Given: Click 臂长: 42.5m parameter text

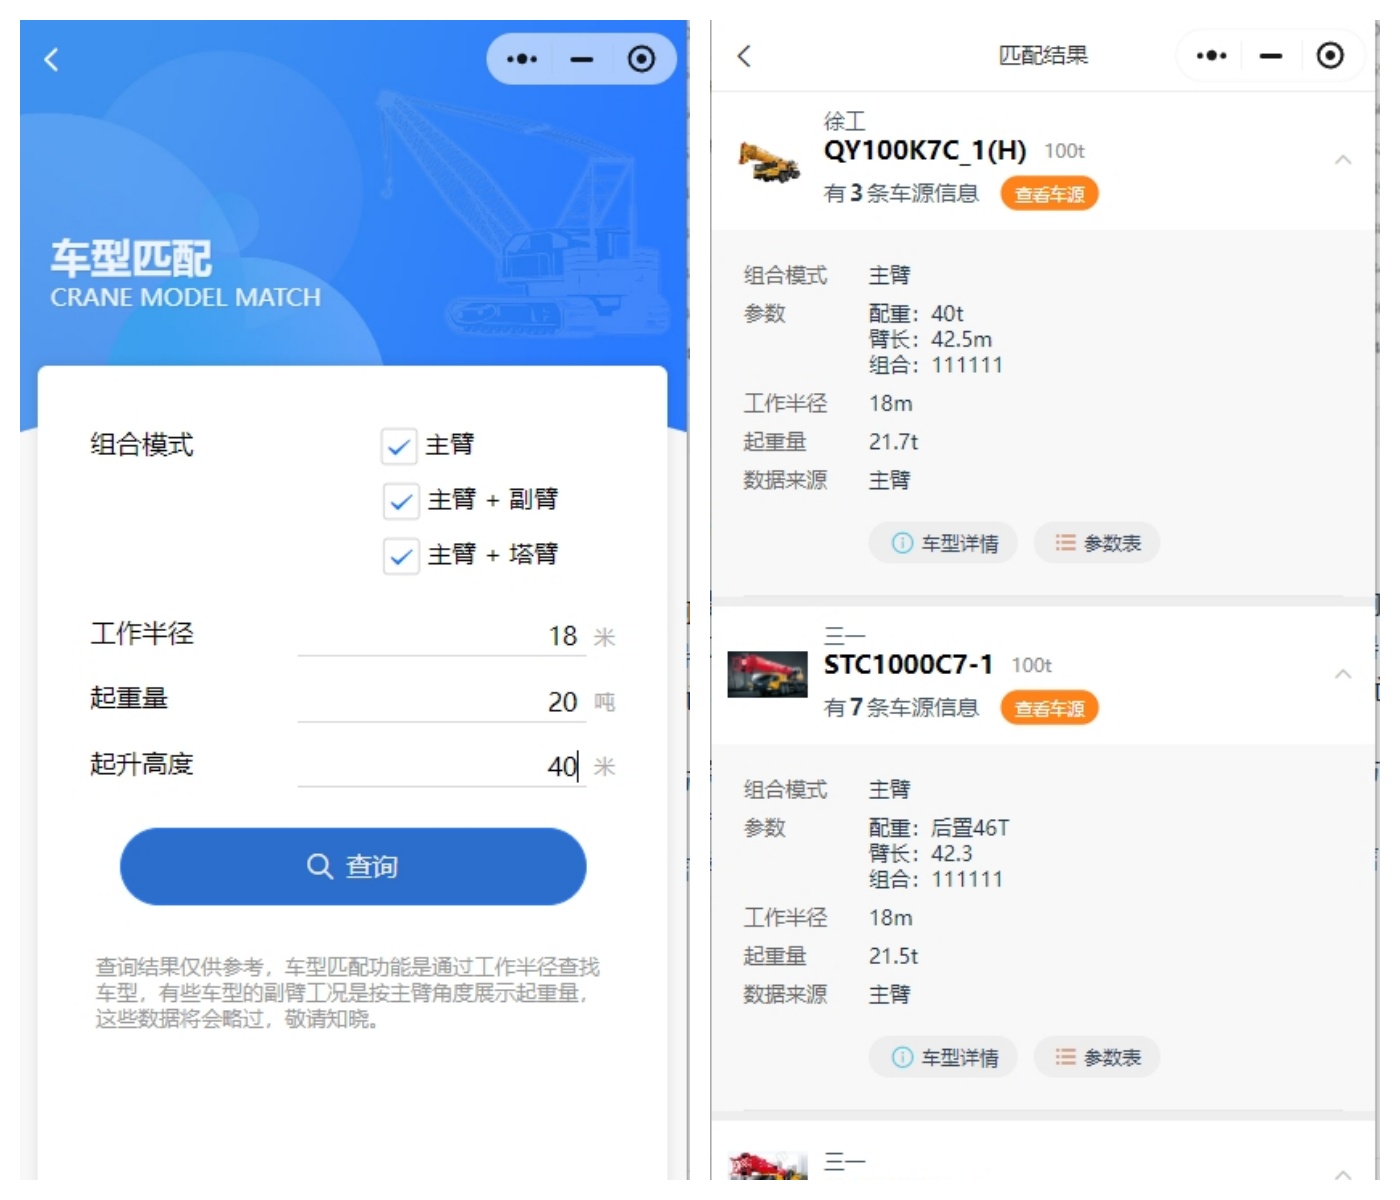Looking at the screenshot, I should coord(931,339).
